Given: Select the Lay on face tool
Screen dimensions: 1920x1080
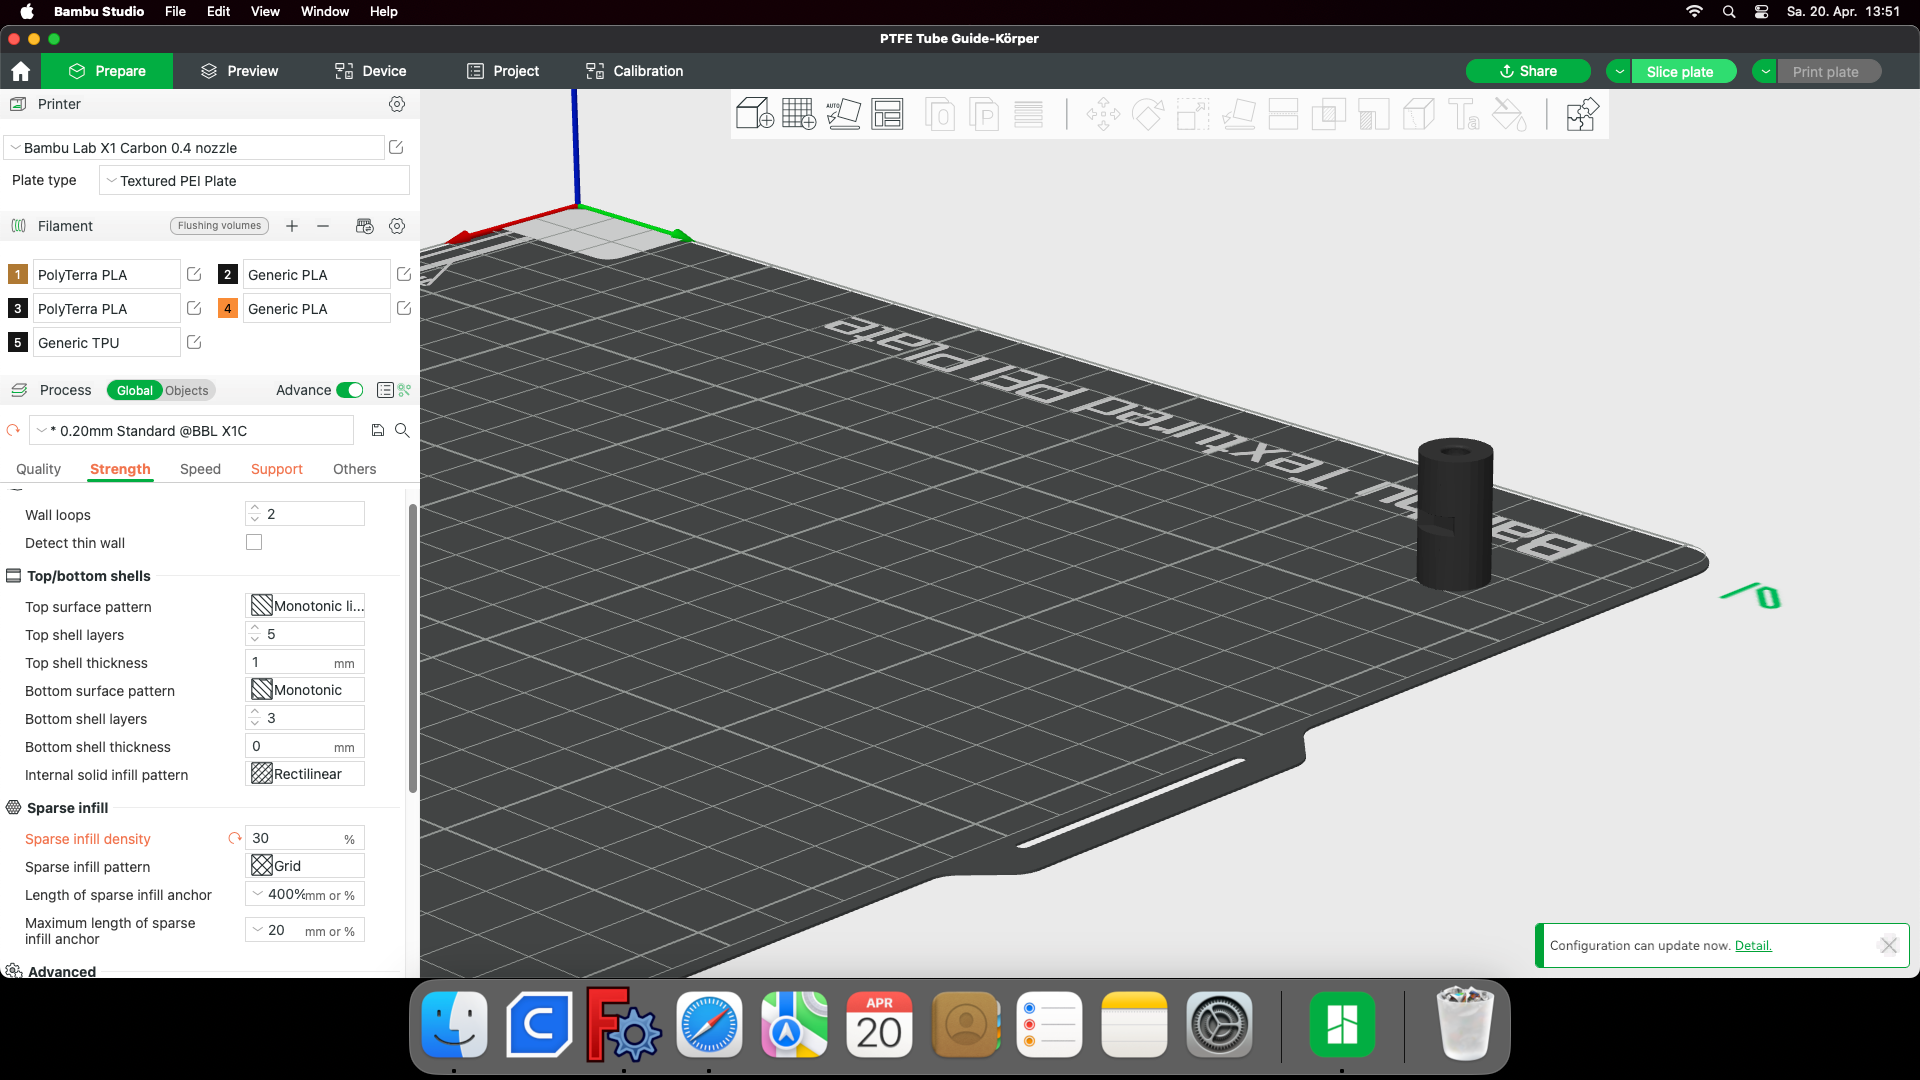Looking at the screenshot, I should point(1238,114).
